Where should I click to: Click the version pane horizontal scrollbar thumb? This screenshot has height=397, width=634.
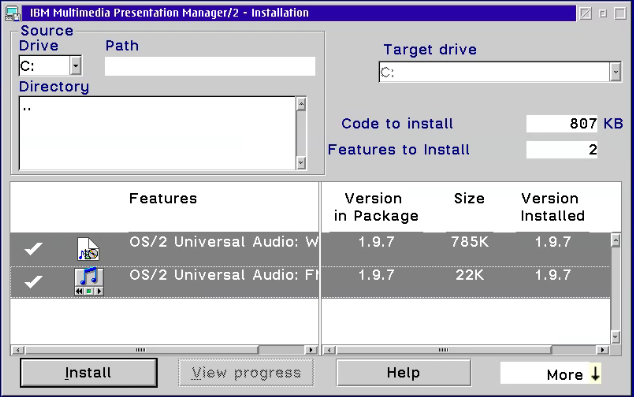(x=444, y=350)
